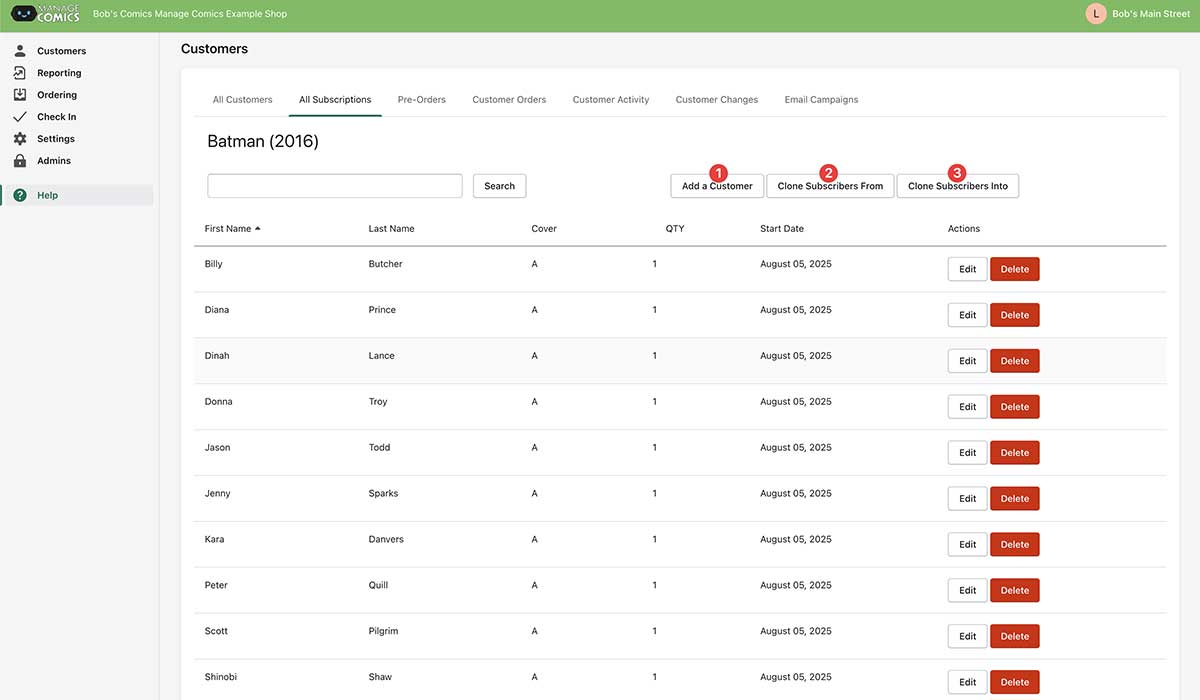Click the user avatar circle labeled L
This screenshot has width=1200, height=700.
click(1096, 14)
